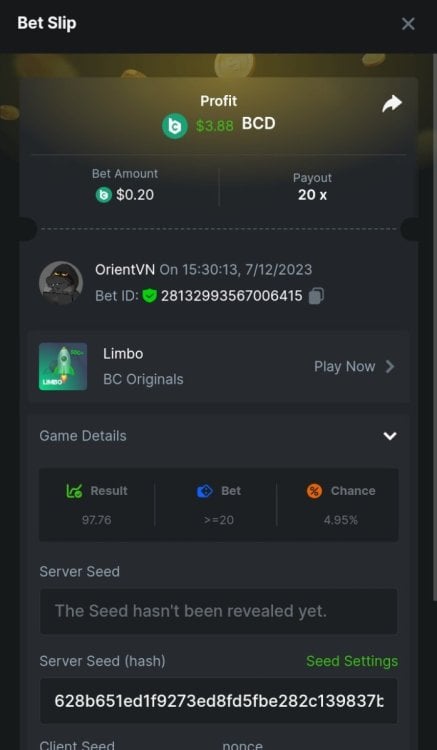Copy the Bet ID using the copy icon

(316, 296)
